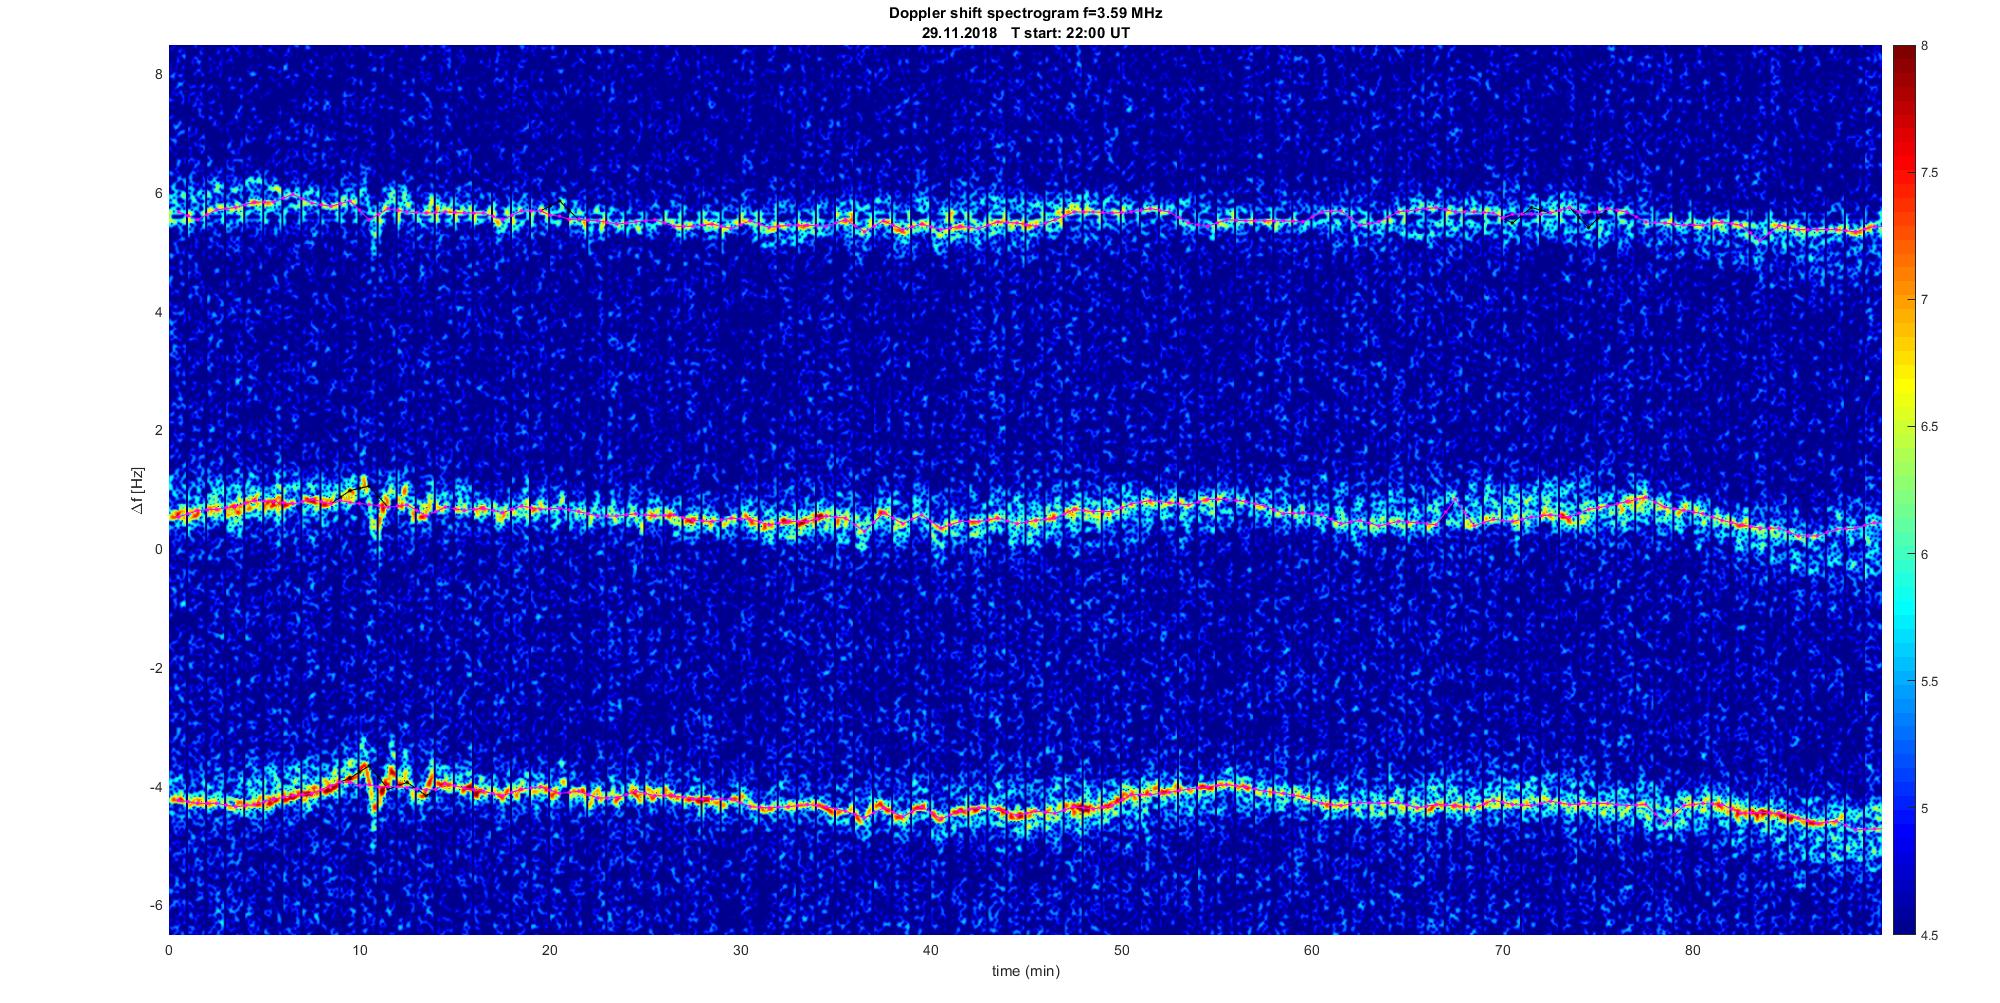This screenshot has height=1003, width=2000.
Task: Click y-axis tick label "4"
Action: coord(158,312)
